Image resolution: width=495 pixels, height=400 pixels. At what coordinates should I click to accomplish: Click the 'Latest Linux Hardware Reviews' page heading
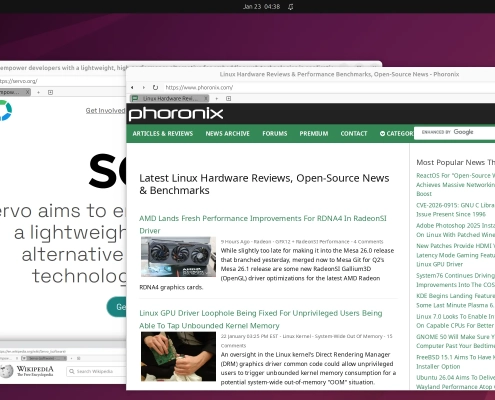pos(264,184)
